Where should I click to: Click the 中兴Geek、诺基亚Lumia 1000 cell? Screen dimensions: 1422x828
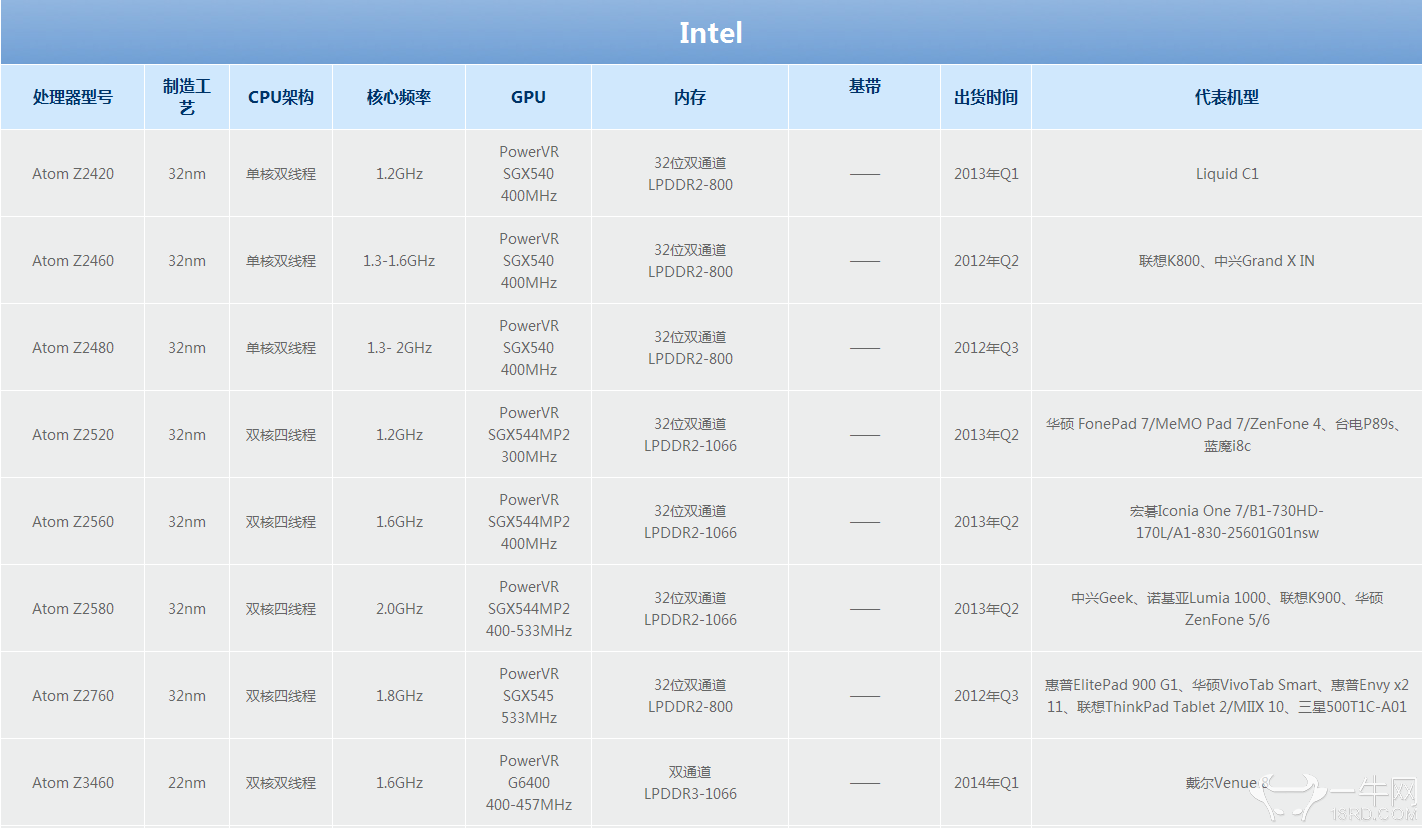(1227, 609)
